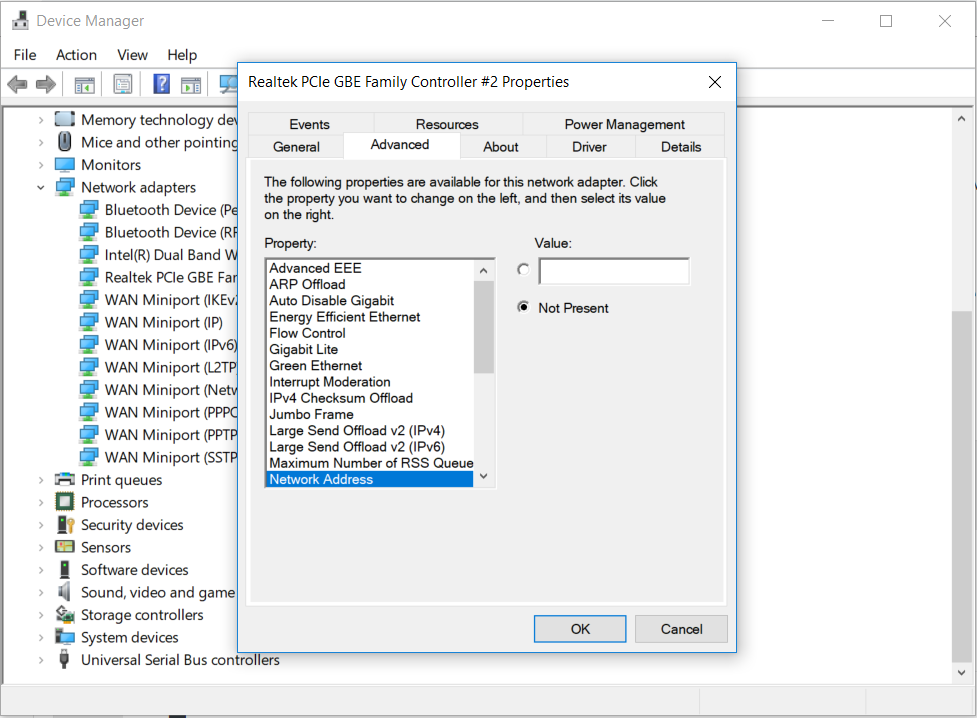Click the WAN Miniport (IP) adapter icon

pos(89,322)
